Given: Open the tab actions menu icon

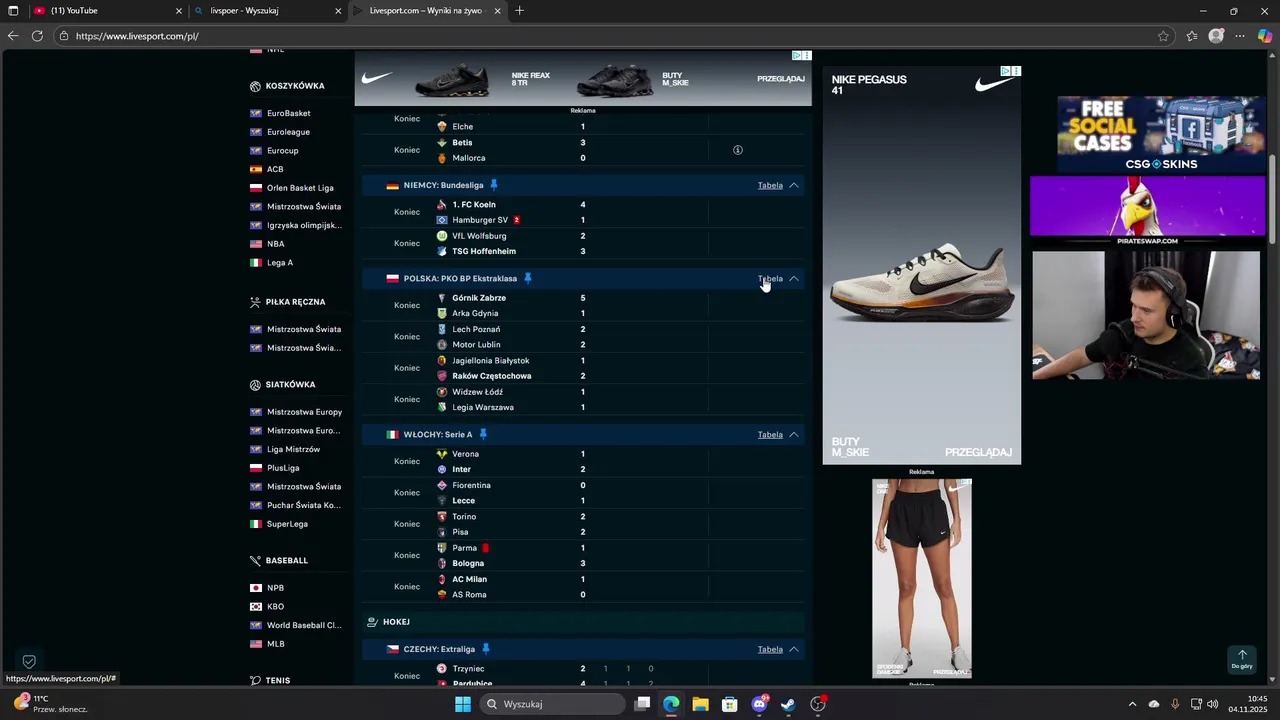Looking at the screenshot, I should tap(13, 11).
